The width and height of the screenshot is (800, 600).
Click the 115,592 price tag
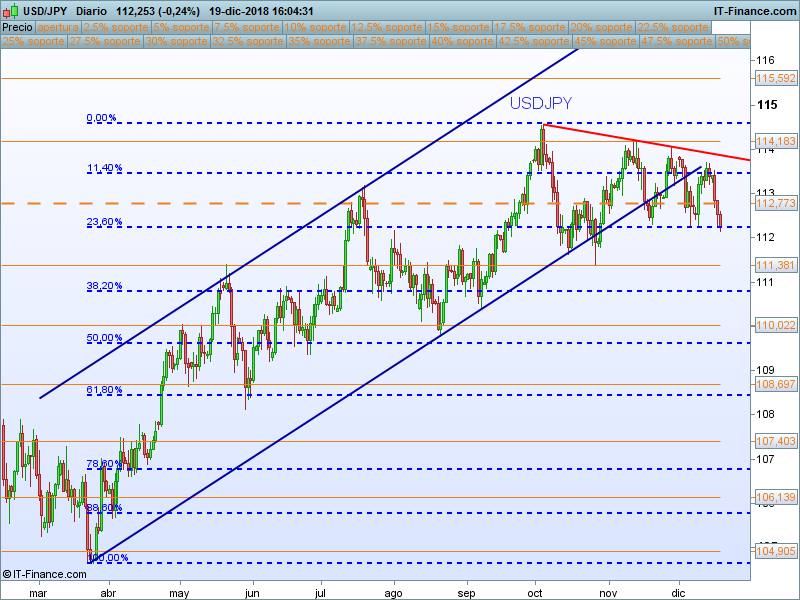pyautogui.click(x=776, y=79)
